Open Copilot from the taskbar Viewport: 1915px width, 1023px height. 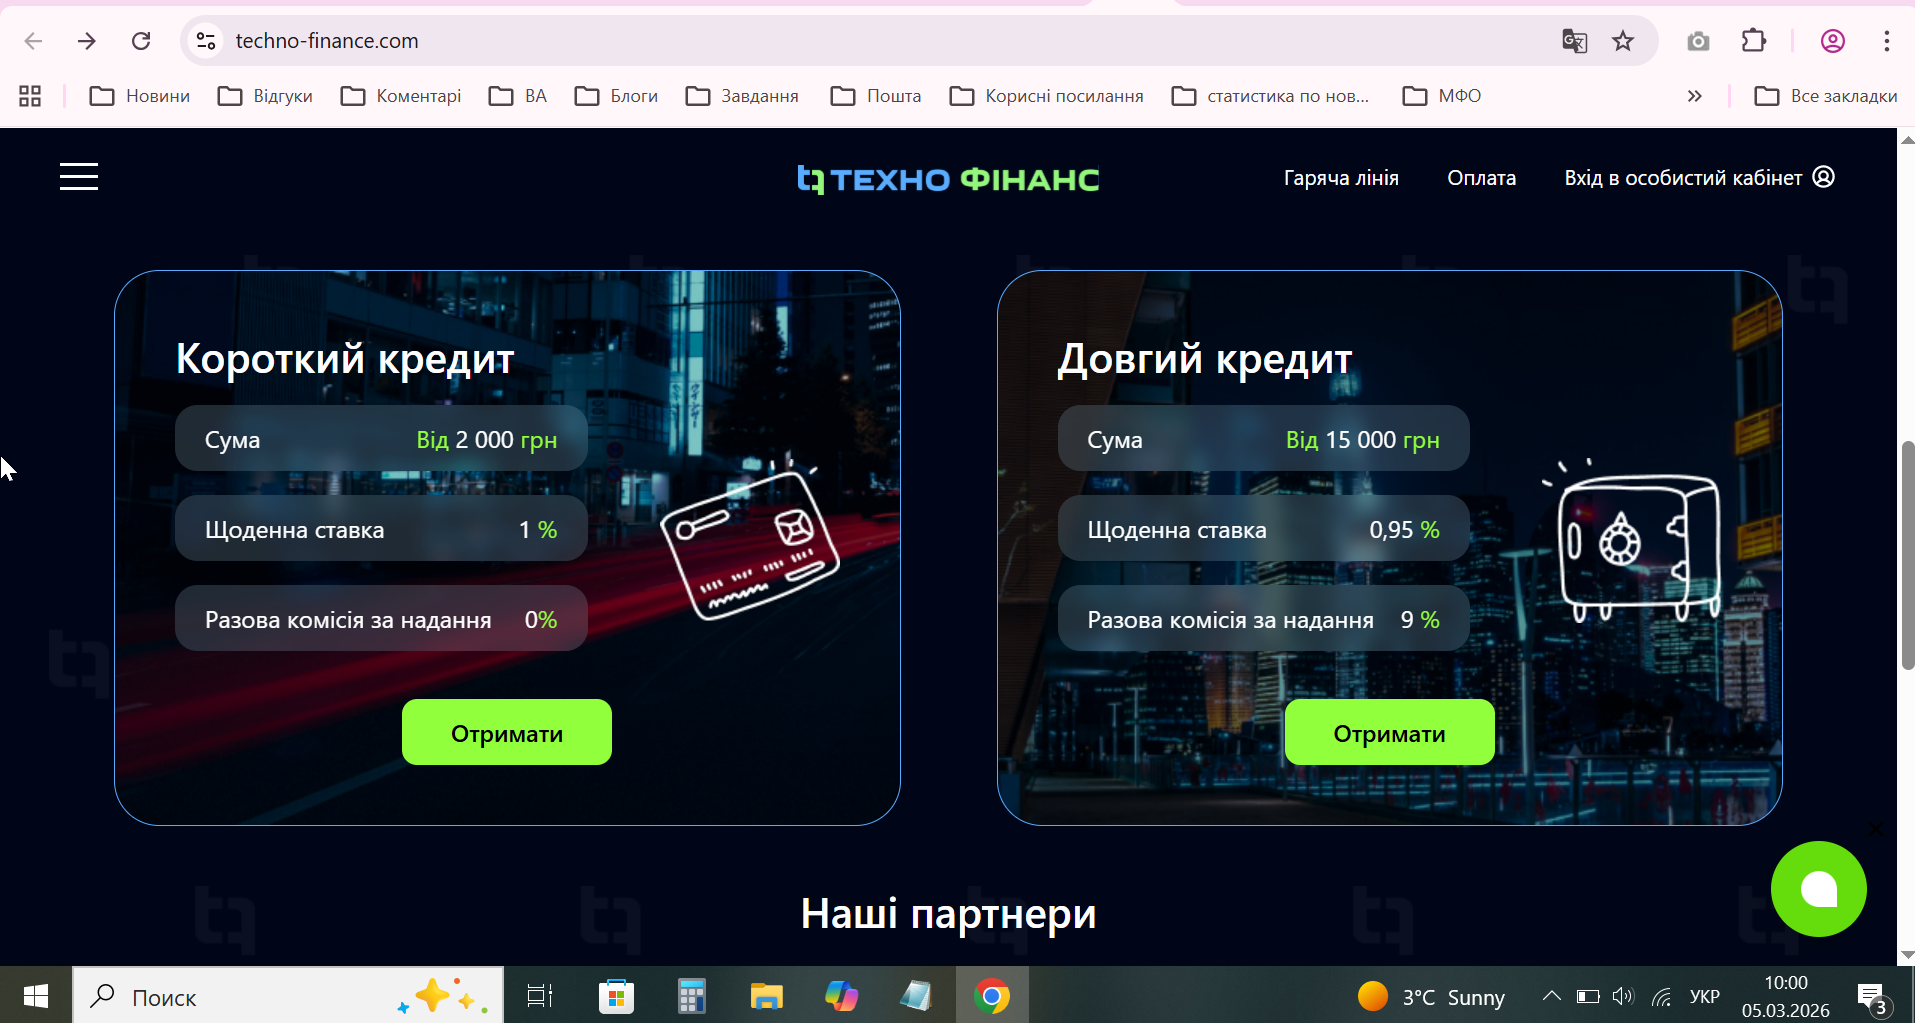841,996
